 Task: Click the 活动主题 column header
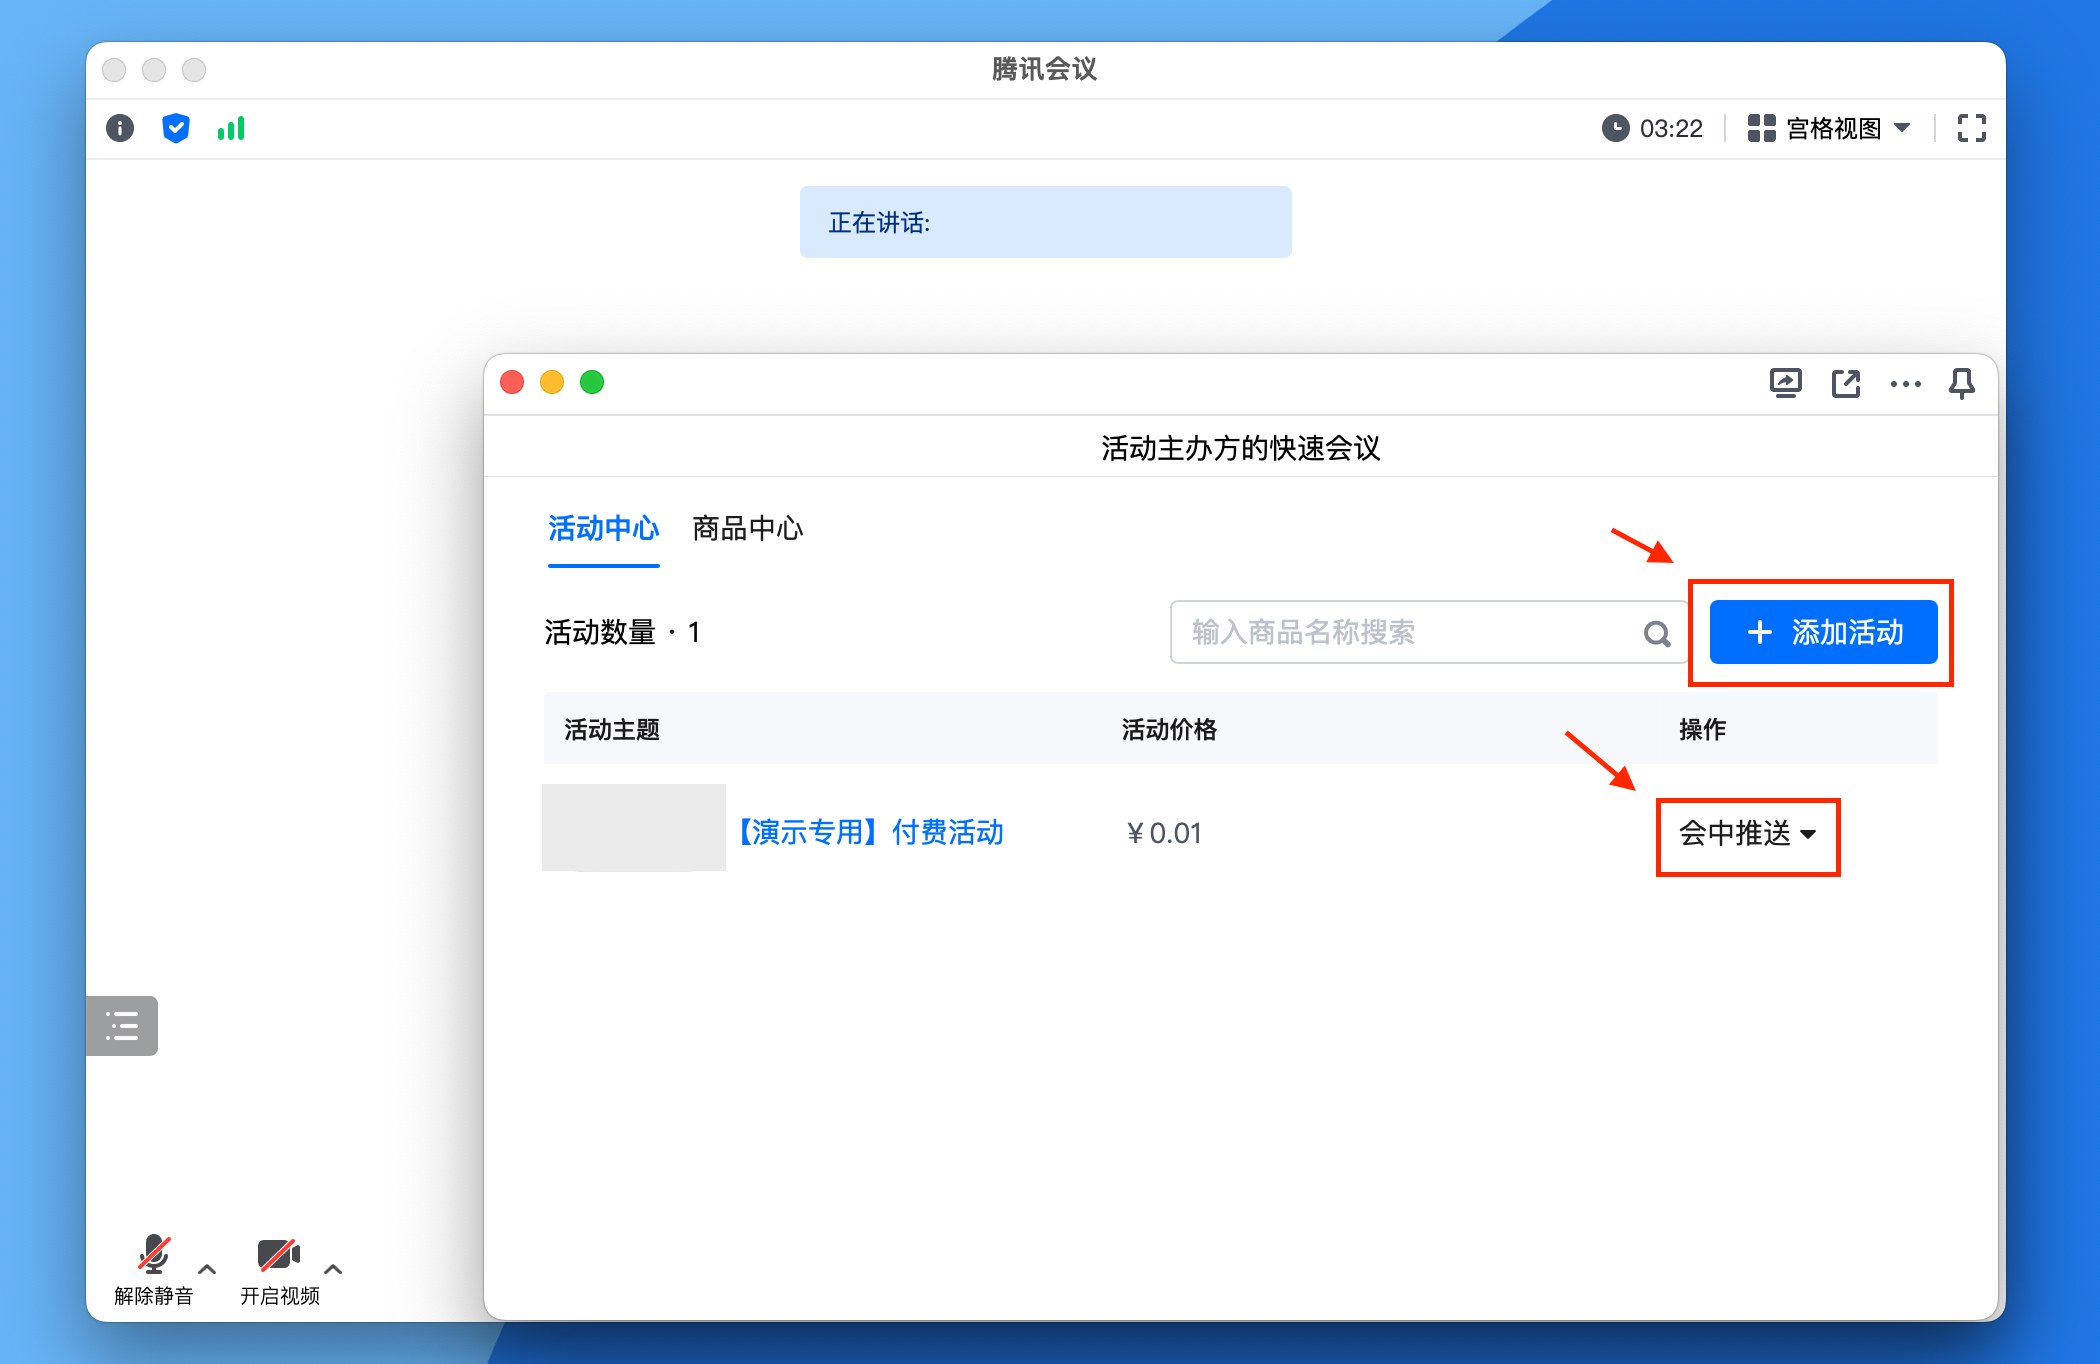pos(612,729)
